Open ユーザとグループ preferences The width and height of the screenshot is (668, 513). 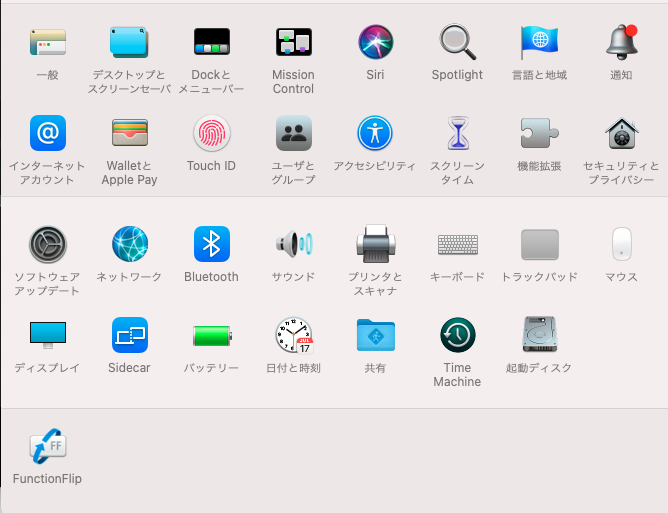pos(294,133)
